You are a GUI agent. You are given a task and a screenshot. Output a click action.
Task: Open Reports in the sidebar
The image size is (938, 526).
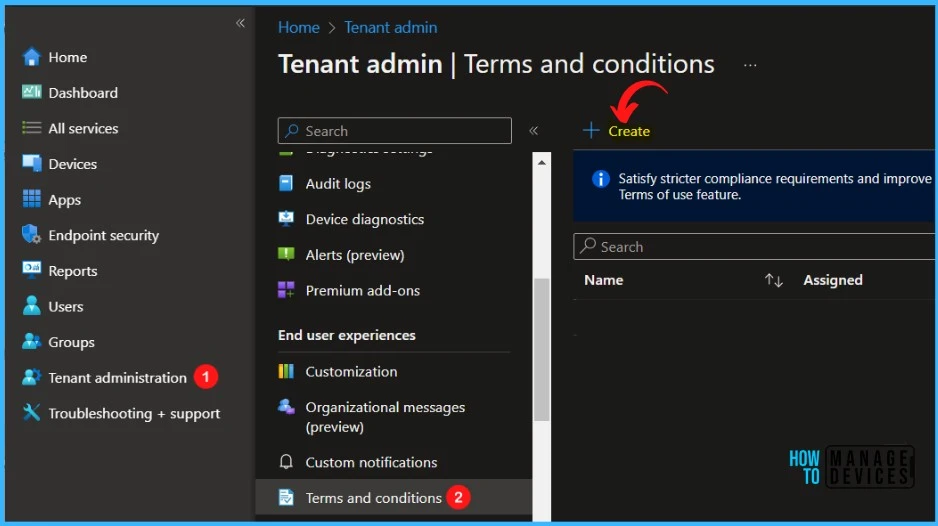(72, 271)
